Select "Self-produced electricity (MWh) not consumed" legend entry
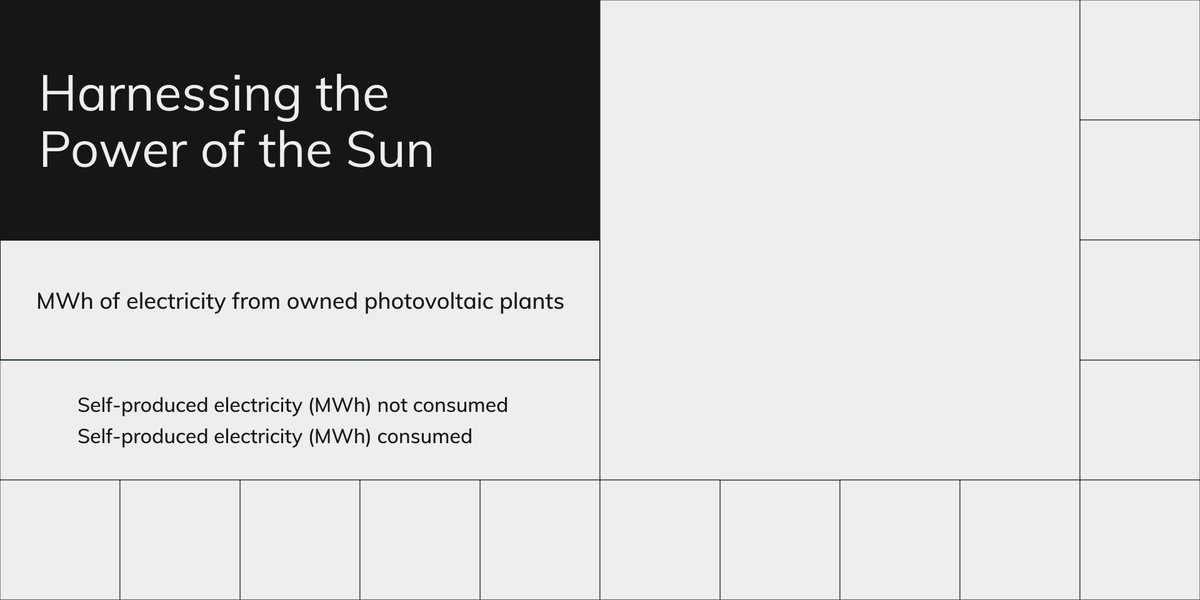Image resolution: width=1200 pixels, height=600 pixels. coord(293,405)
